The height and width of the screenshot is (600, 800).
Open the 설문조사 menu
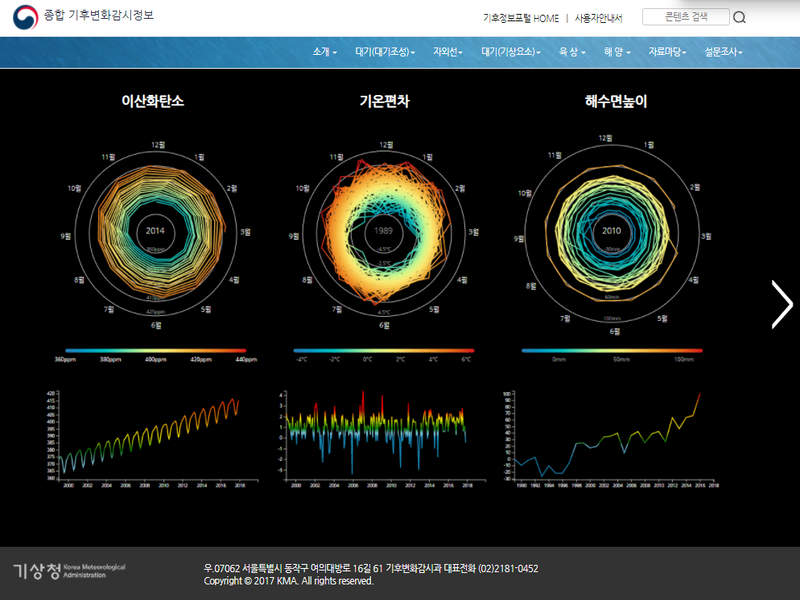coord(729,52)
